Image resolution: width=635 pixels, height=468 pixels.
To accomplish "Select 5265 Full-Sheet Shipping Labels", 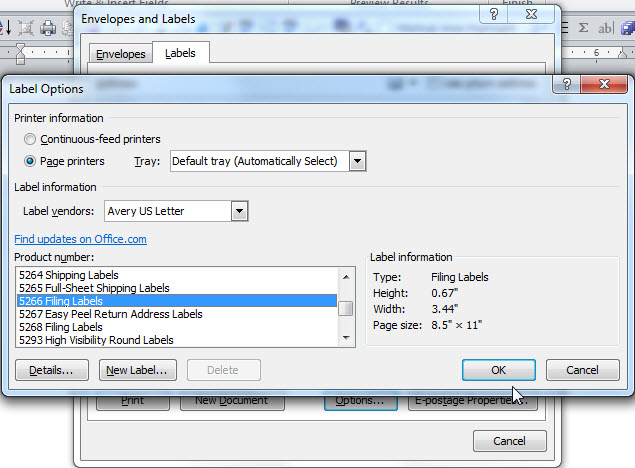I will (x=177, y=288).
